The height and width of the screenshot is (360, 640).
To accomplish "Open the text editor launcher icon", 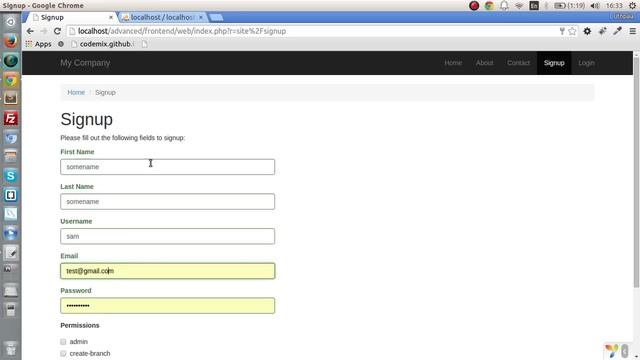I will pyautogui.click(x=11, y=253).
